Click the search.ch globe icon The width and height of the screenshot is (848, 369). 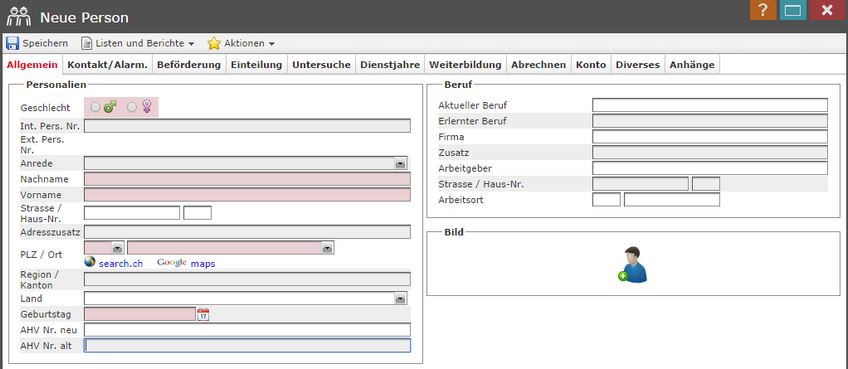[x=90, y=262]
